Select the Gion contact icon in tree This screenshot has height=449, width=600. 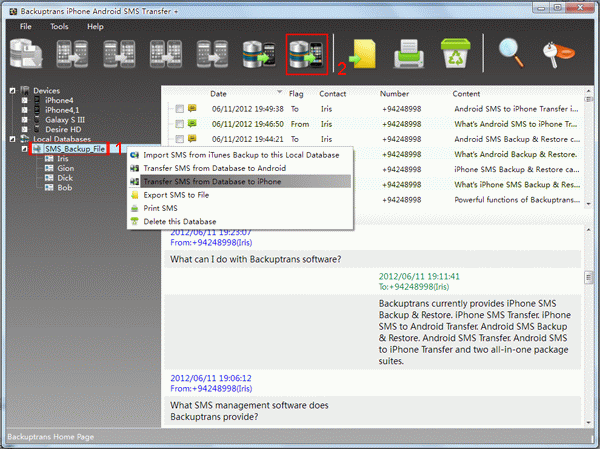[x=49, y=168]
